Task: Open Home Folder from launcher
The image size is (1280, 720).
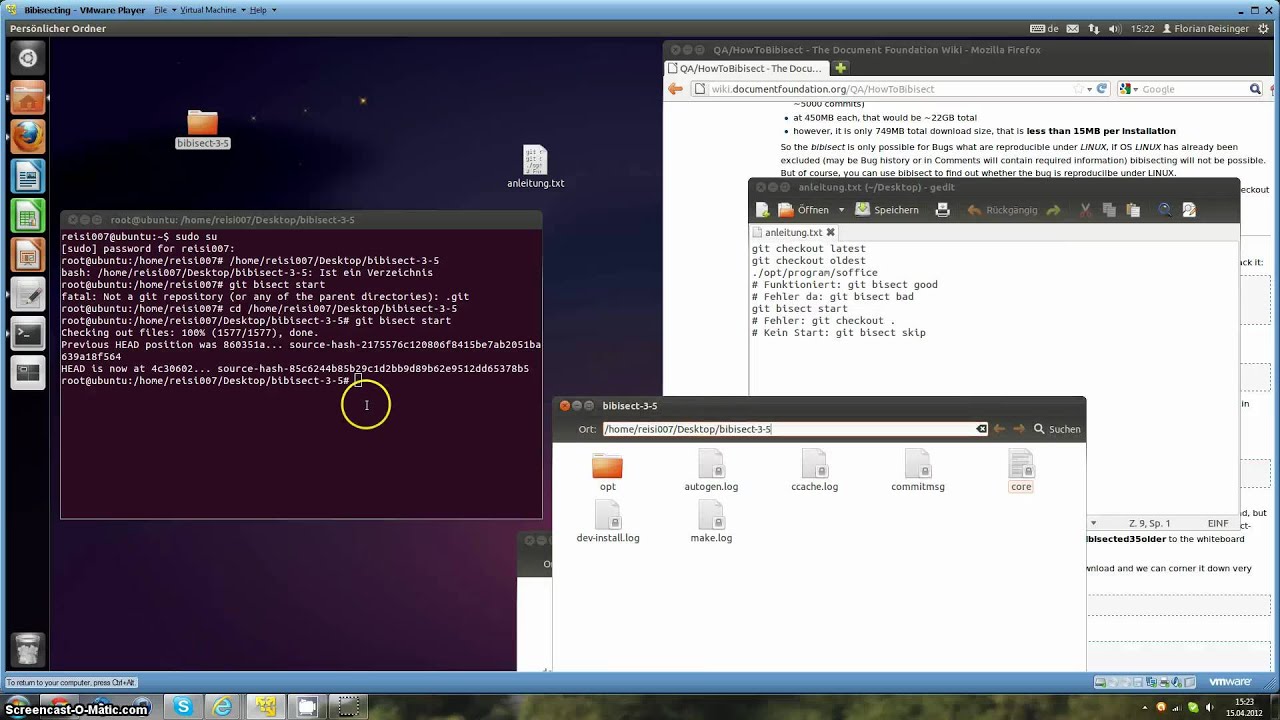Action: pyautogui.click(x=27, y=98)
